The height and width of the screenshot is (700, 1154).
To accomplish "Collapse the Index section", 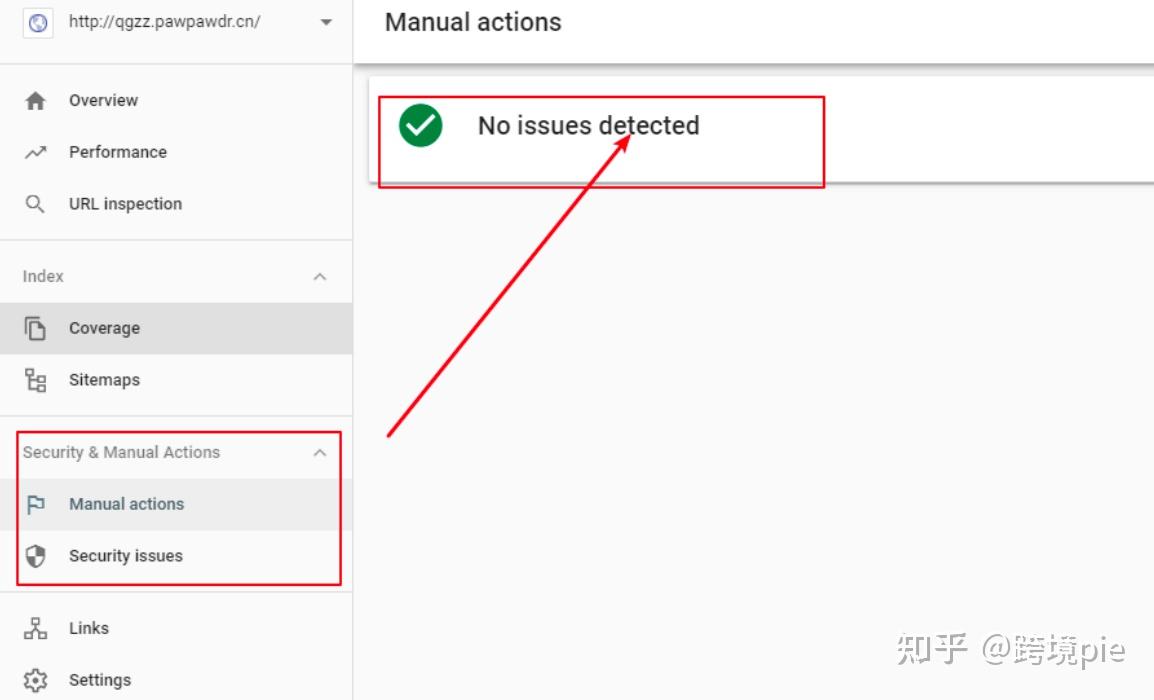I will pyautogui.click(x=319, y=276).
